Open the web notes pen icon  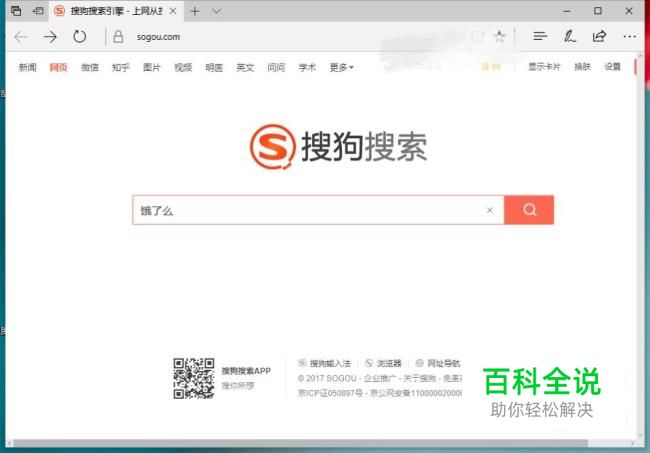570,36
